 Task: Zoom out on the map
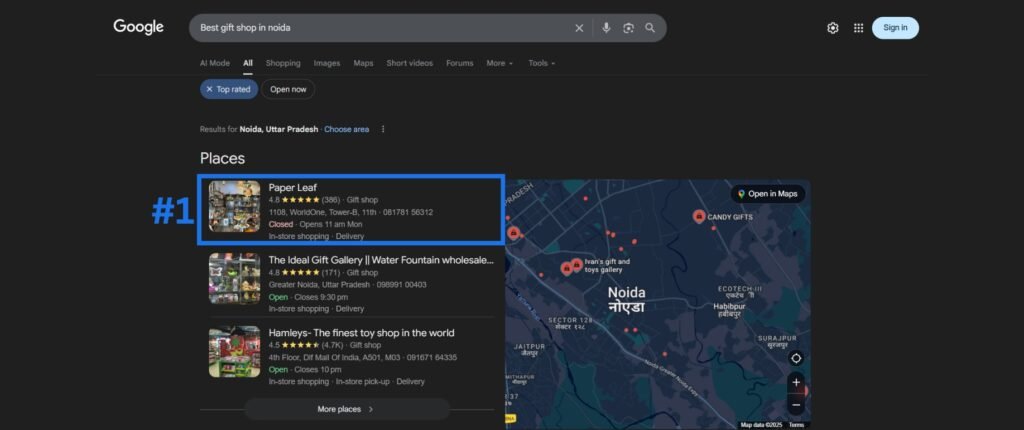pos(796,405)
